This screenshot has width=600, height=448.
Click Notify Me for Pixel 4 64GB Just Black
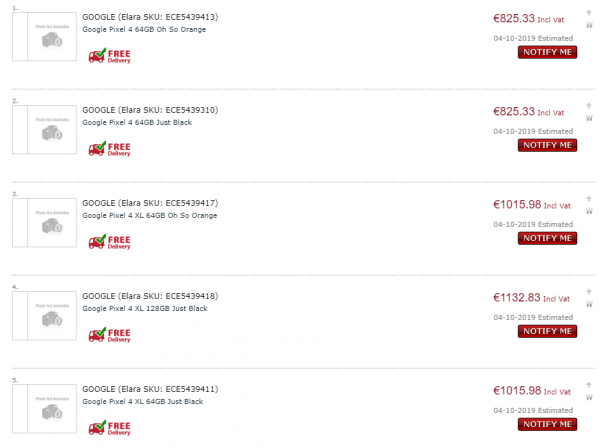click(x=547, y=145)
